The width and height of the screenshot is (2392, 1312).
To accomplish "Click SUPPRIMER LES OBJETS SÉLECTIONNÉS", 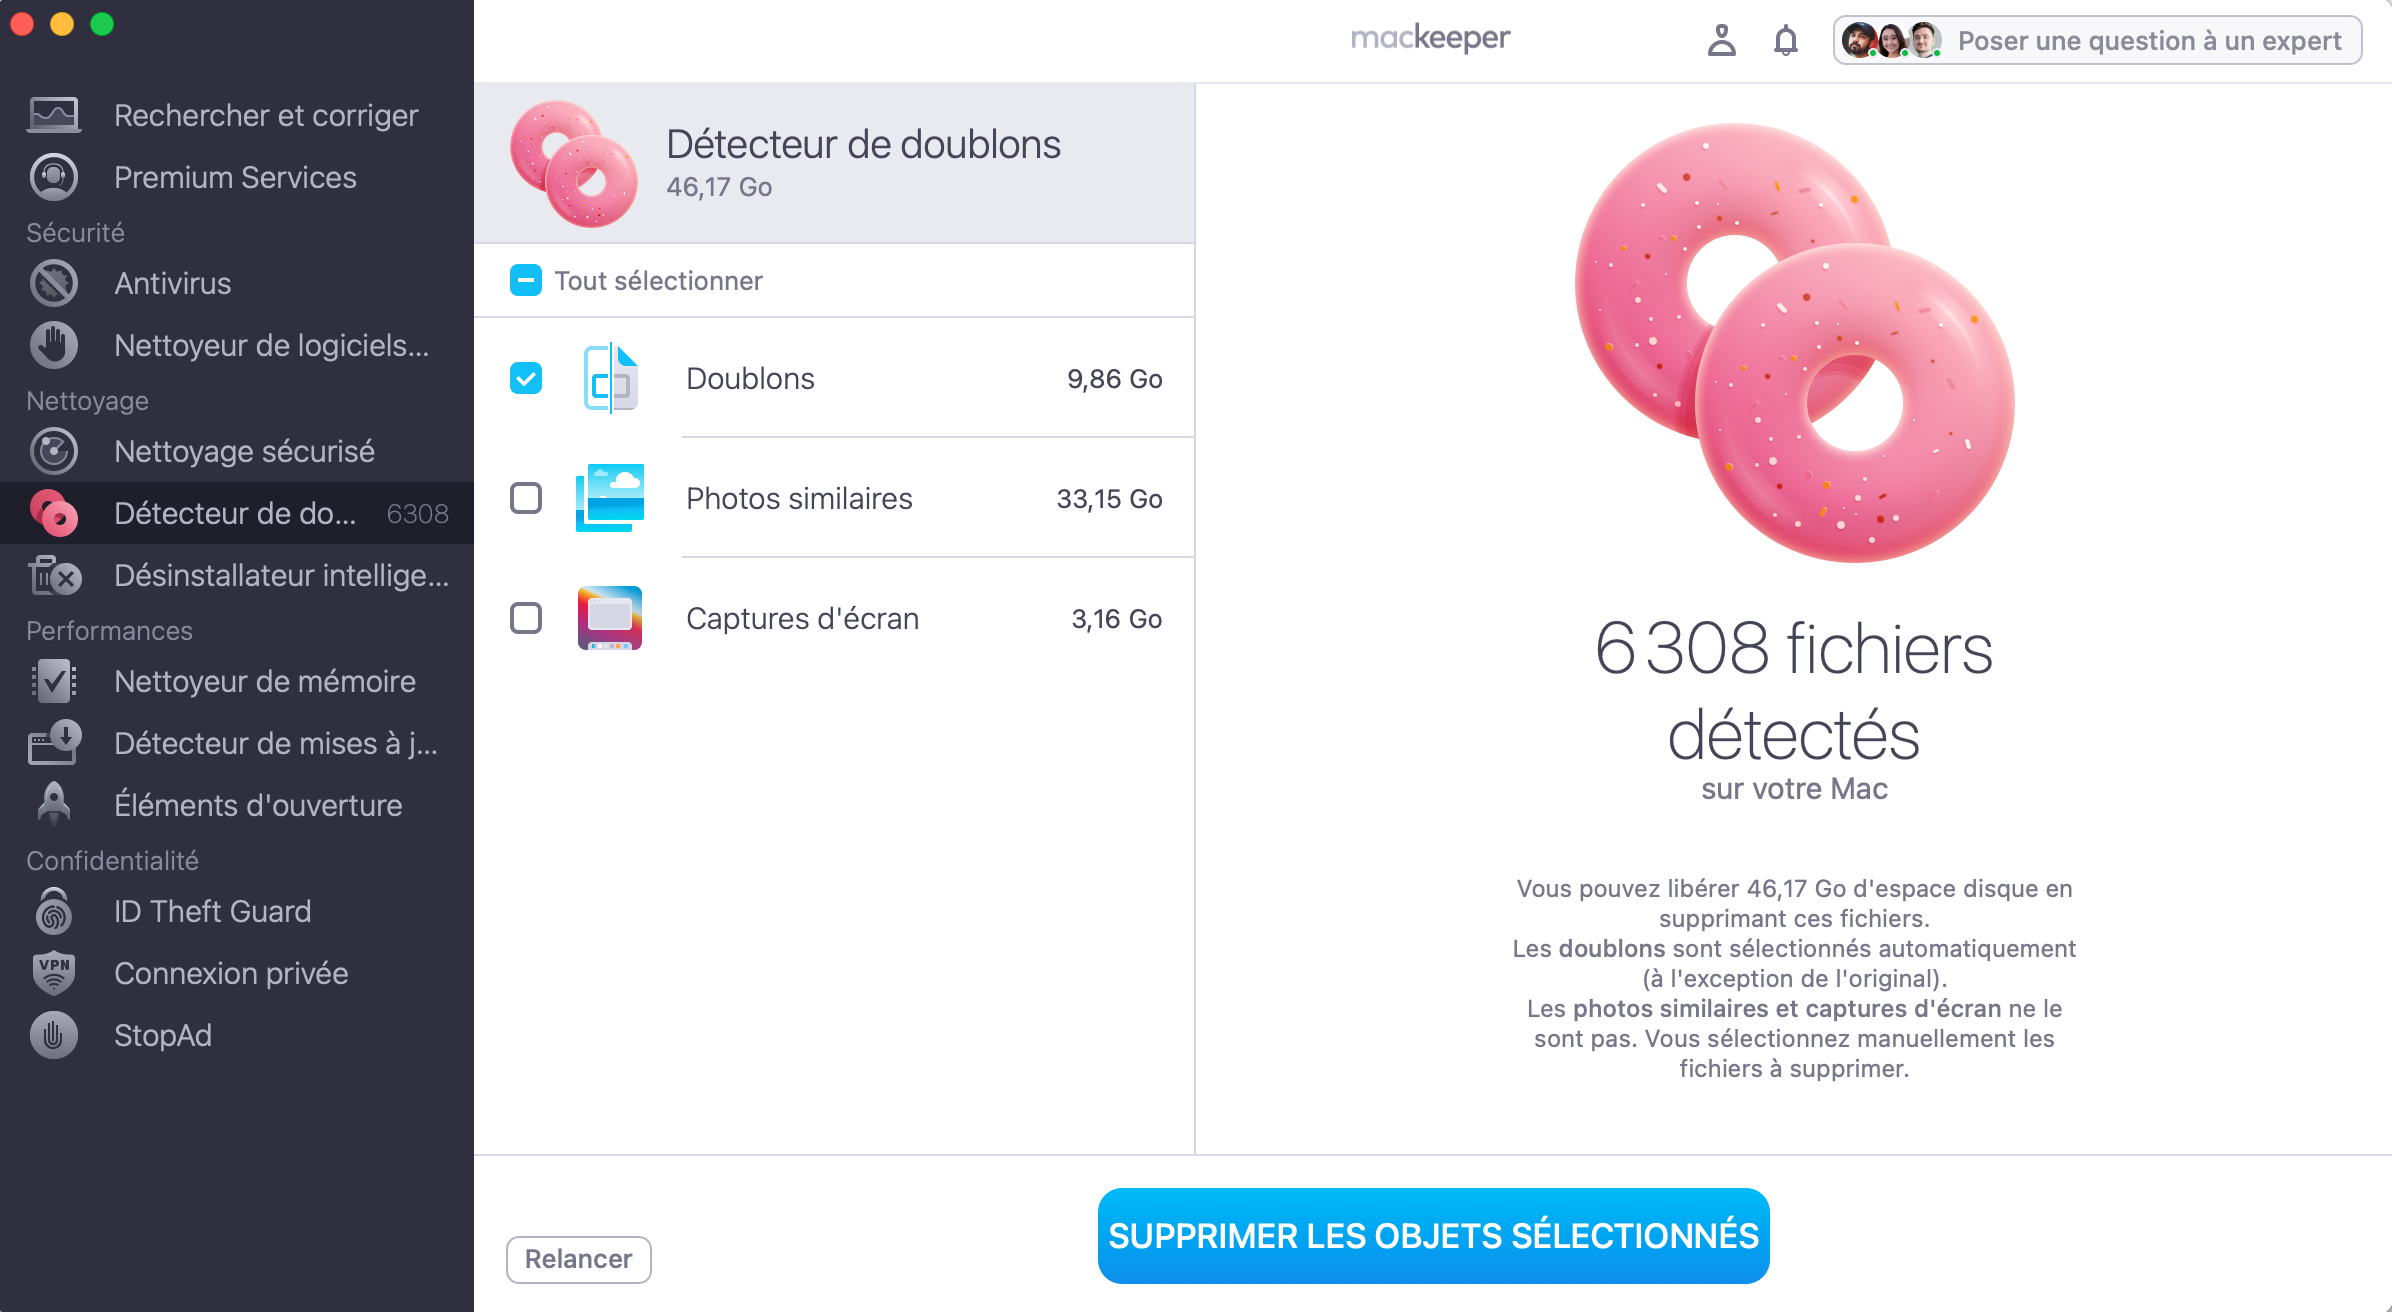I will [x=1433, y=1235].
